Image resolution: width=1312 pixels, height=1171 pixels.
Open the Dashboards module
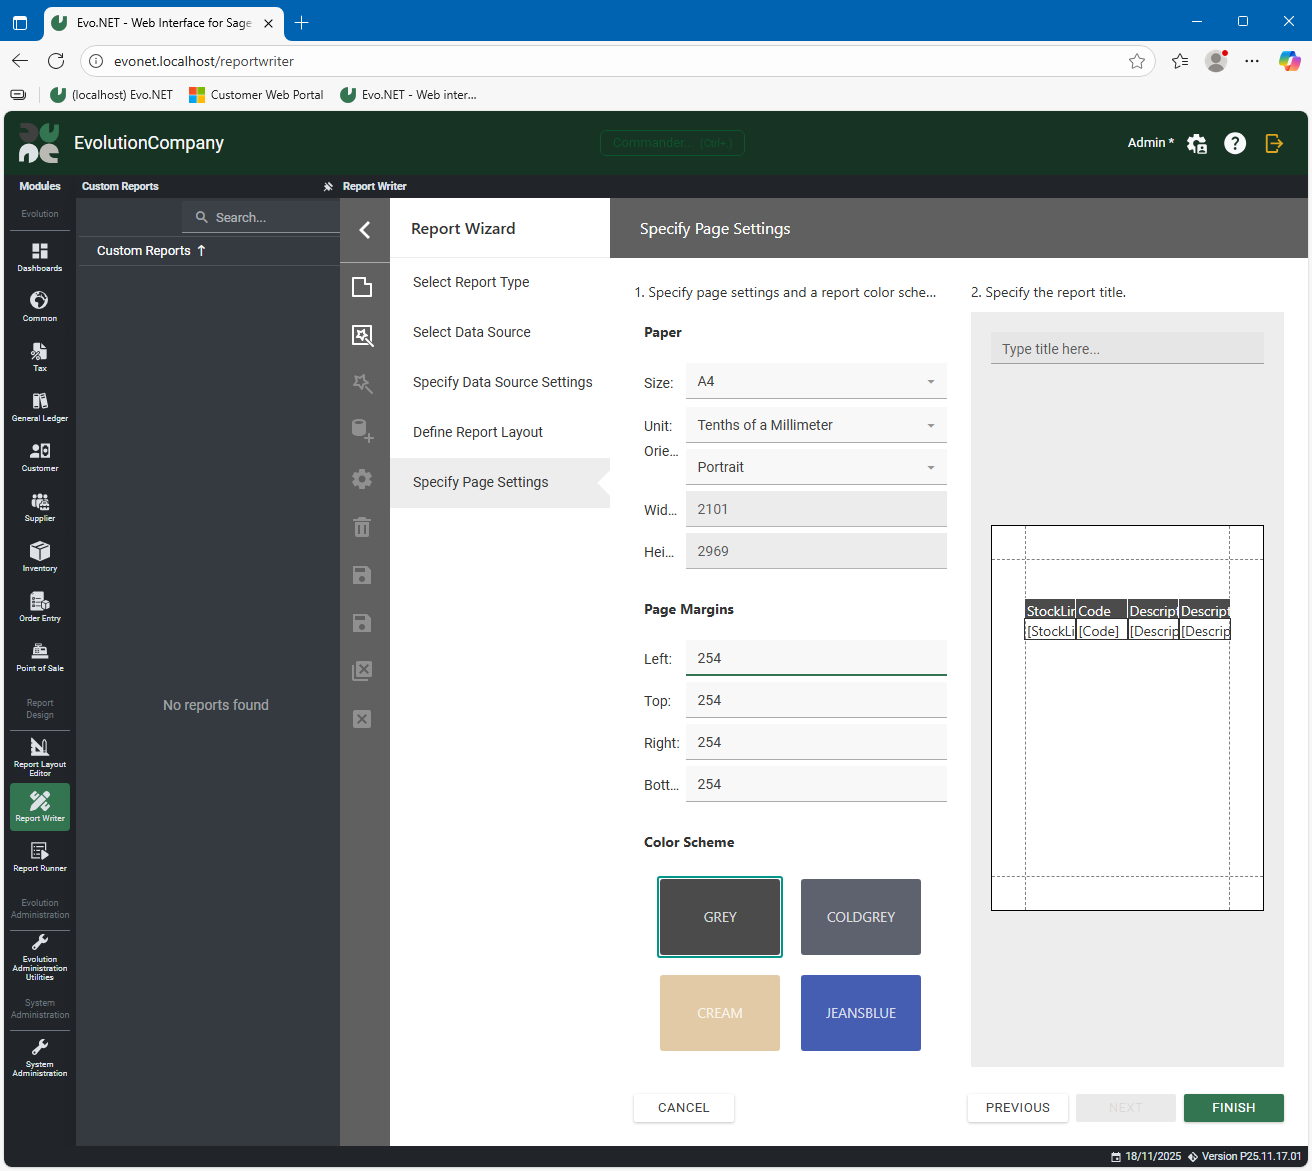coord(40,256)
